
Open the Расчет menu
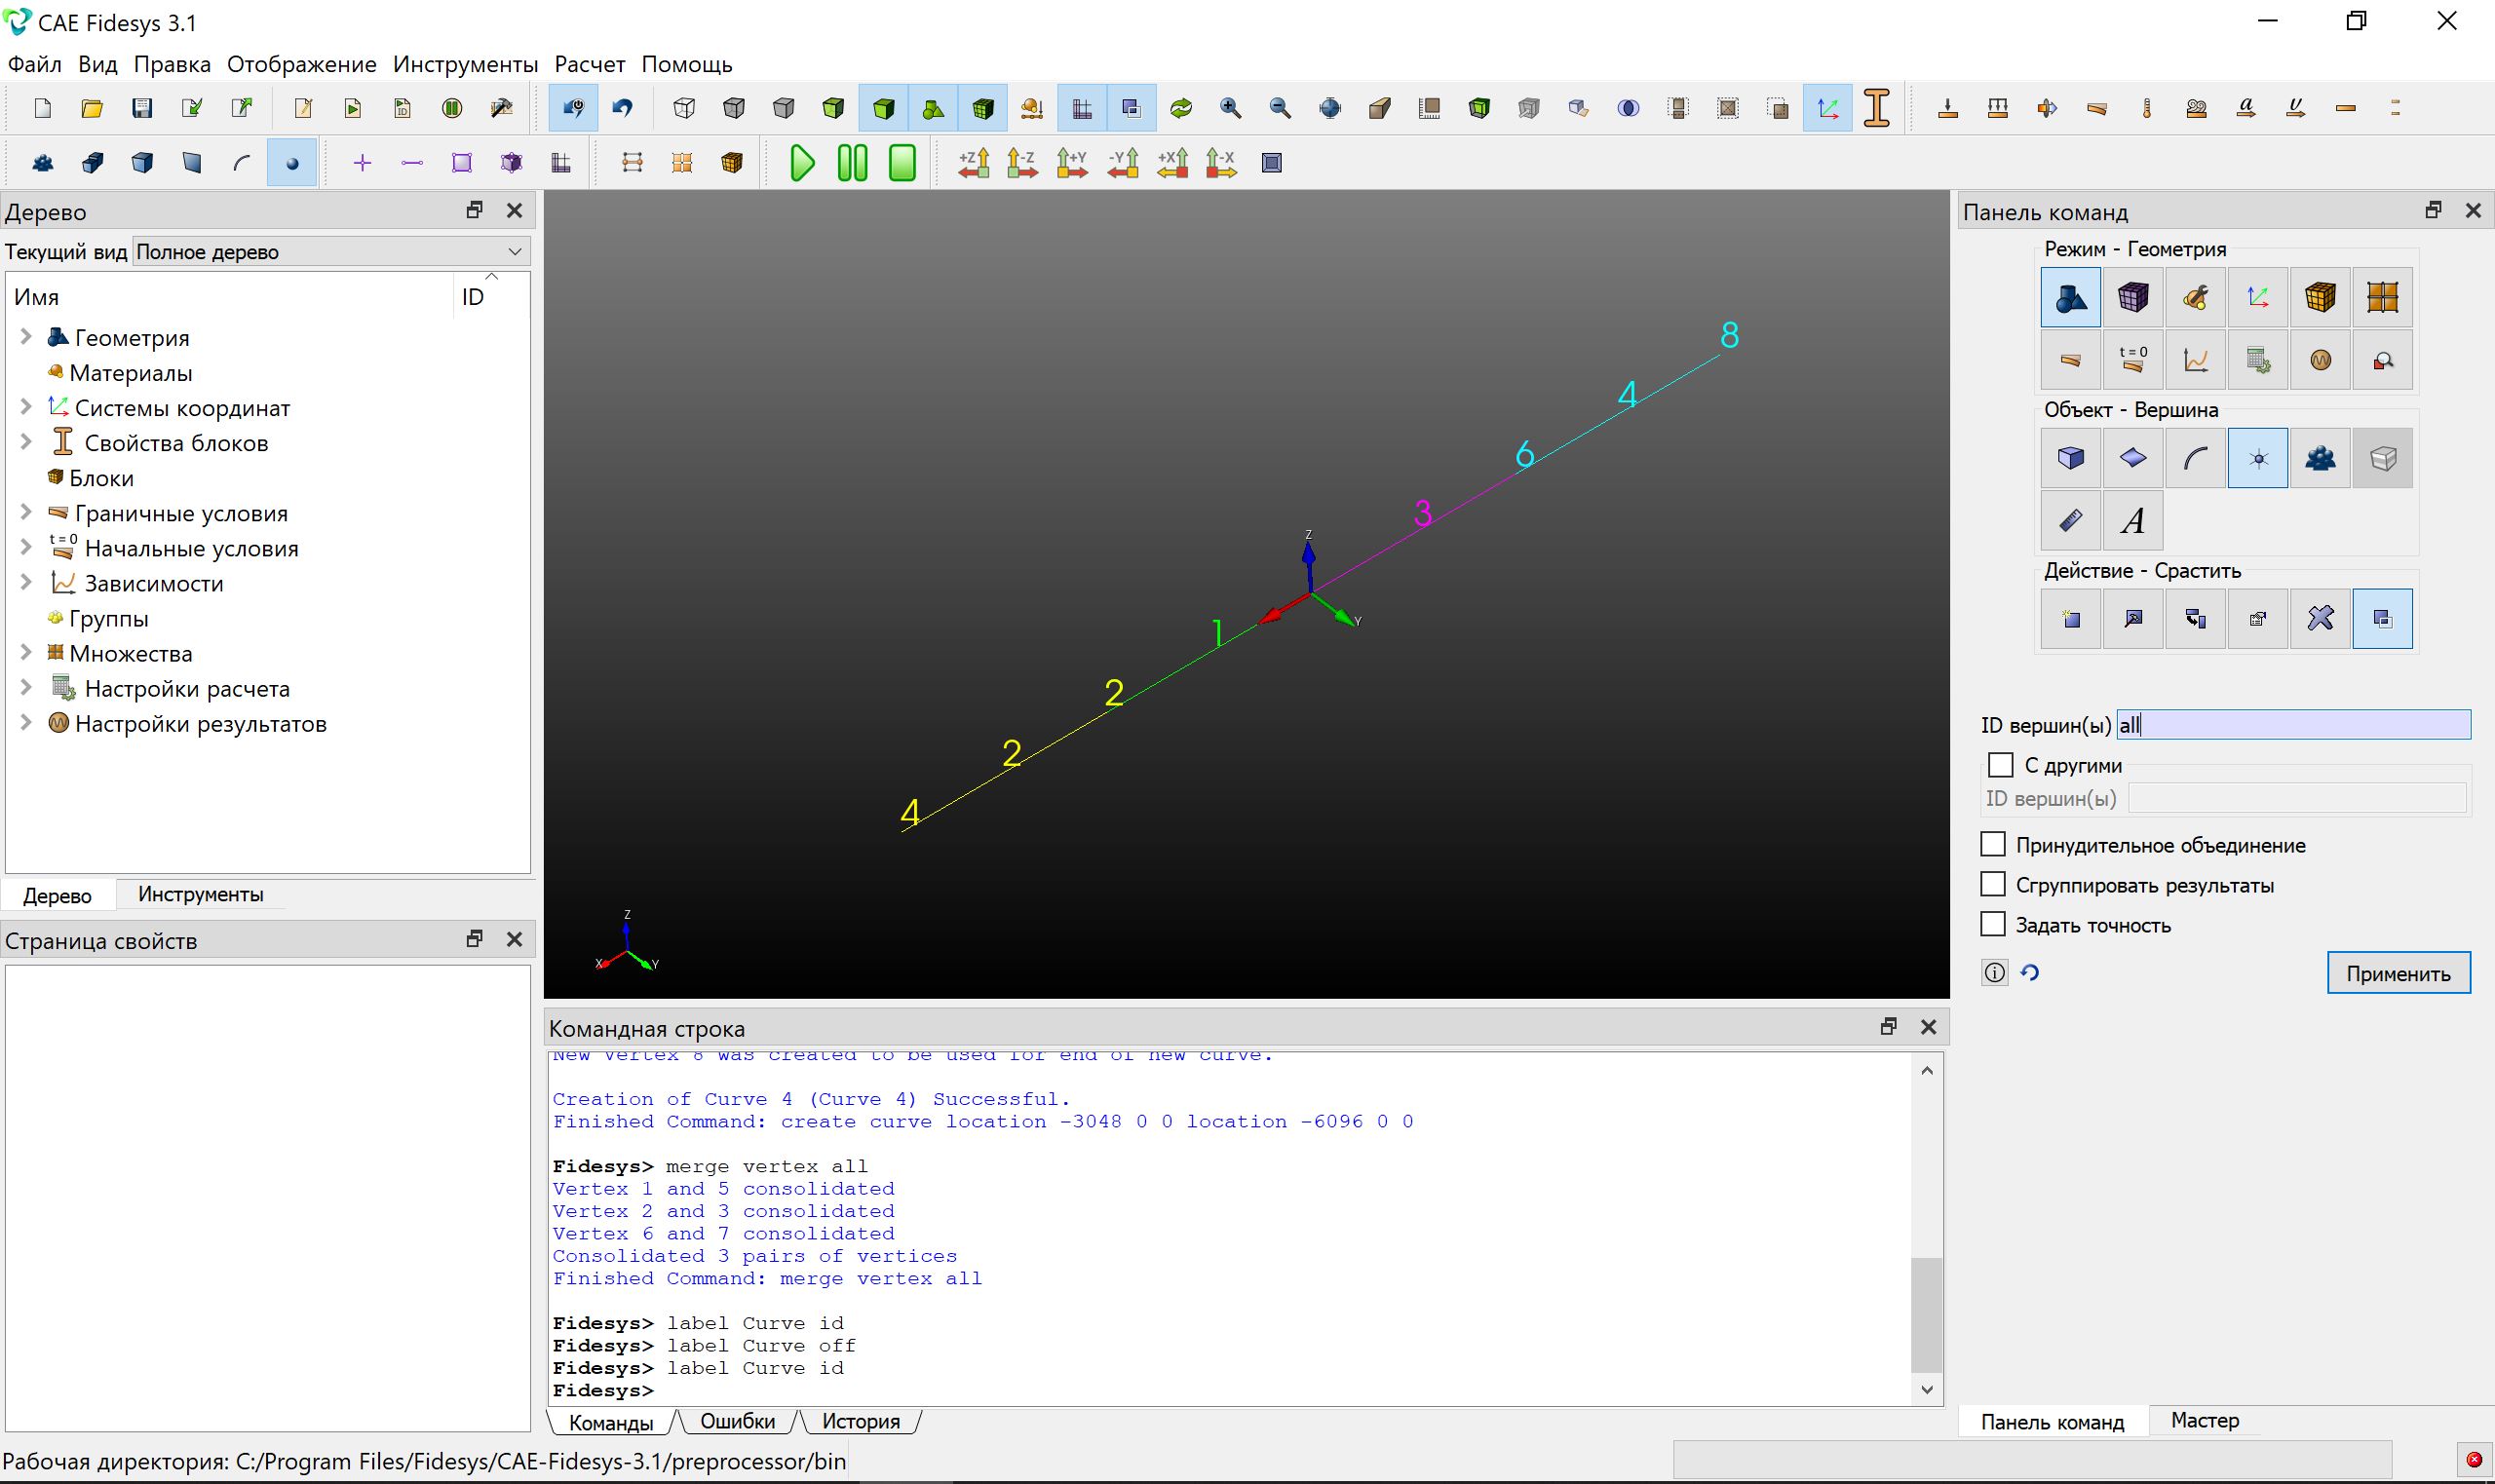(x=590, y=64)
